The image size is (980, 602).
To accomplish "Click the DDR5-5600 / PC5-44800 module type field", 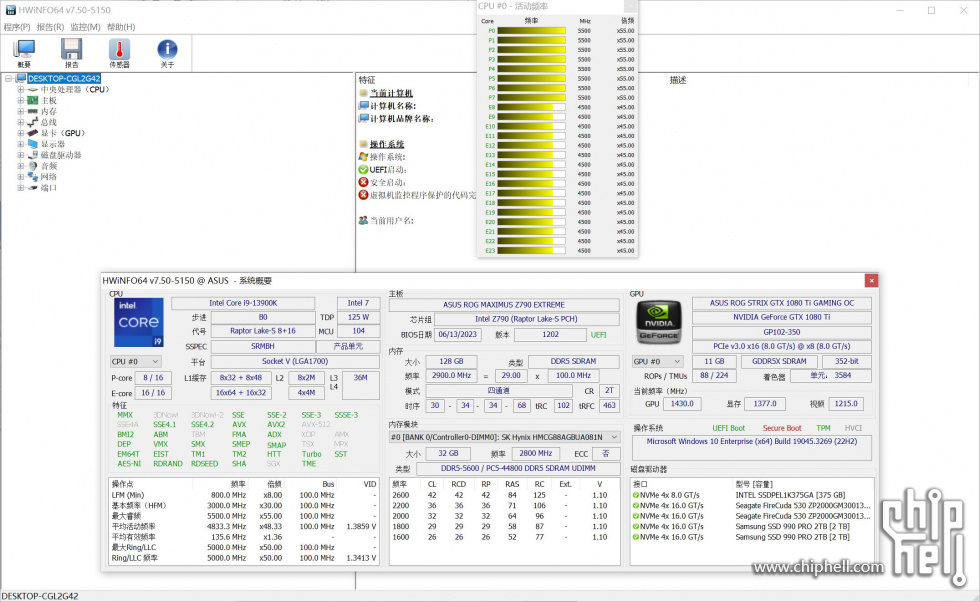I will point(518,468).
